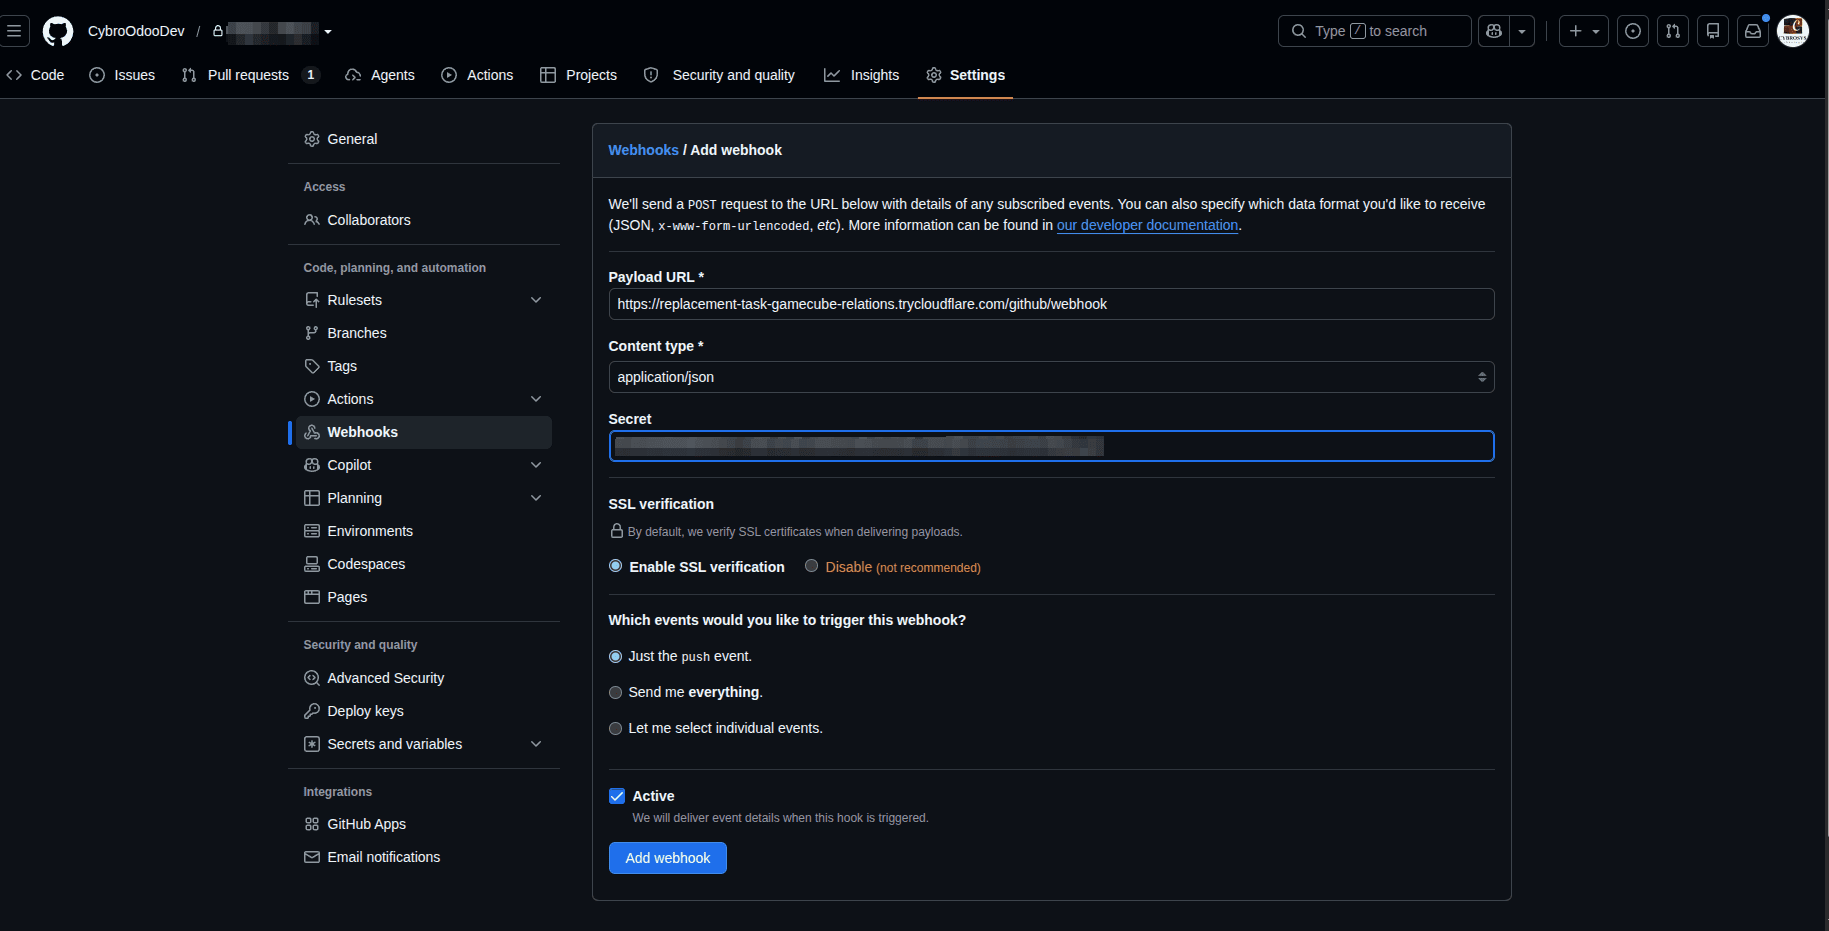Select Just the push event option
The image size is (1829, 931).
coord(616,657)
